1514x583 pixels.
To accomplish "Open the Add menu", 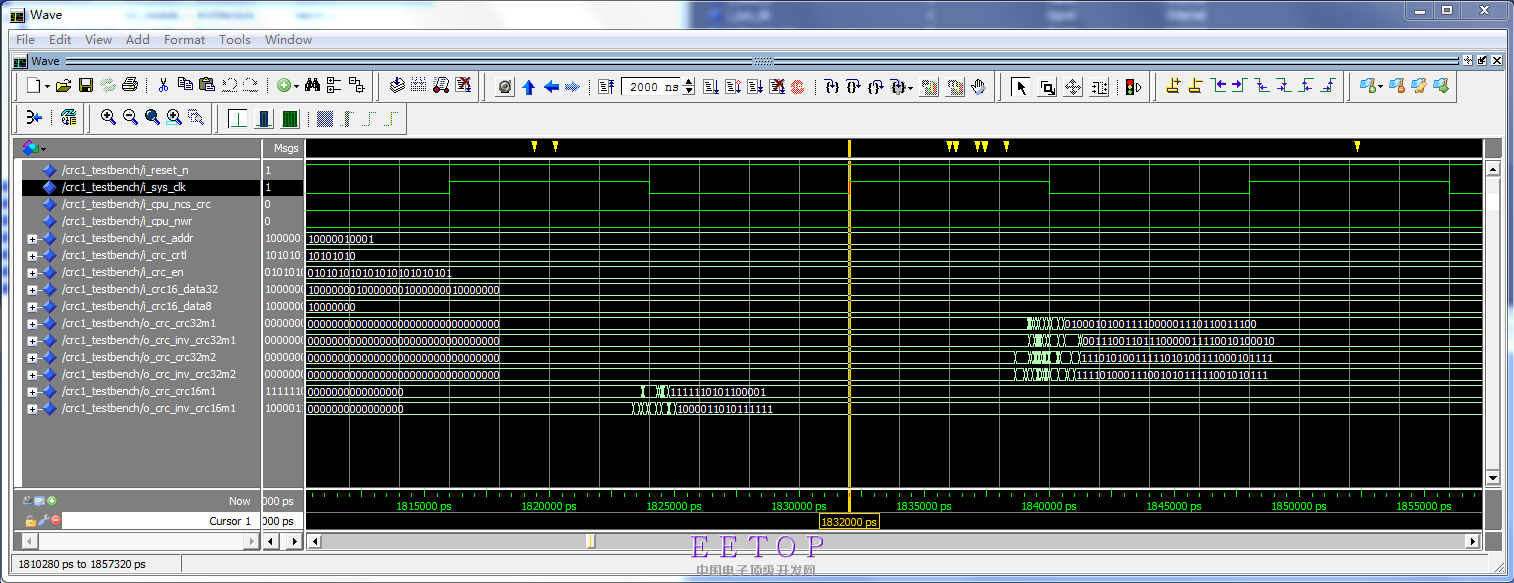I will [138, 40].
